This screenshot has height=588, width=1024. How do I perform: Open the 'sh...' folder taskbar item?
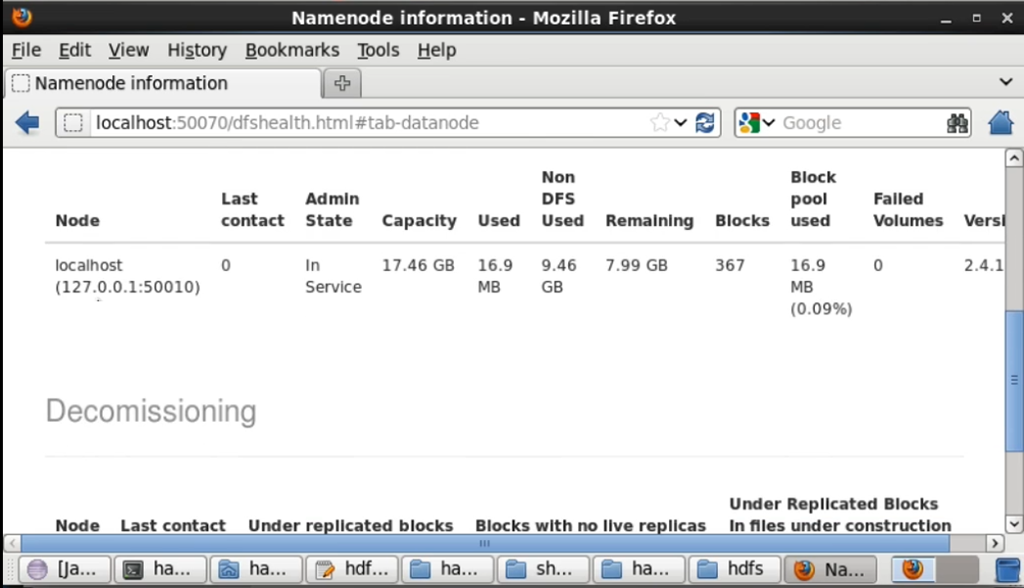point(543,569)
